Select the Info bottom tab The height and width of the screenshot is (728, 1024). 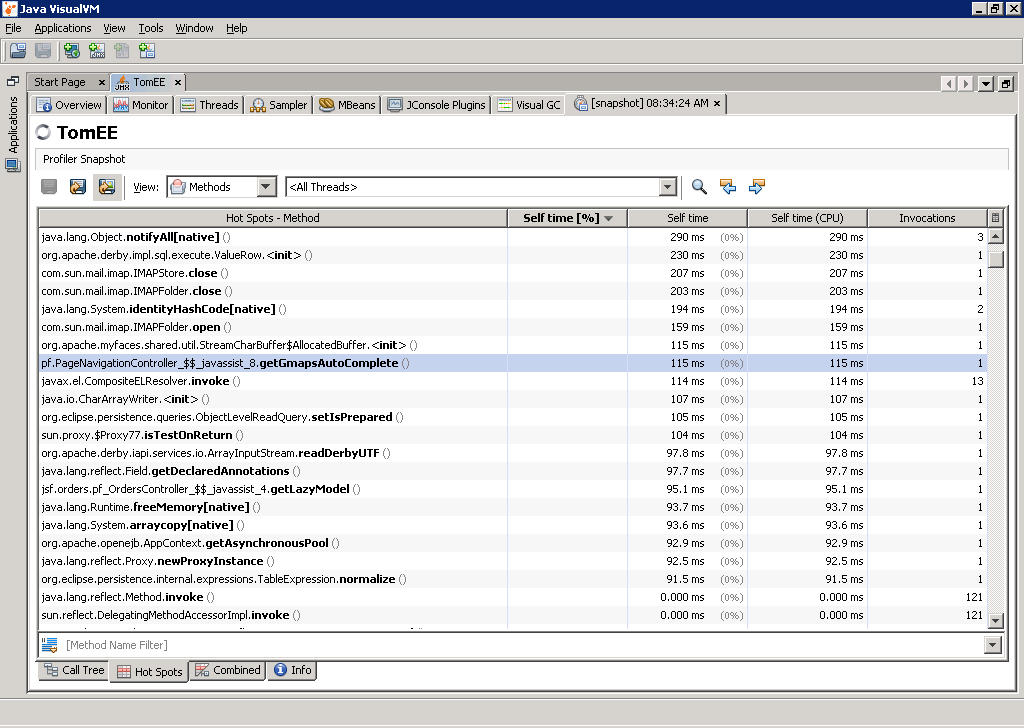pyautogui.click(x=292, y=671)
